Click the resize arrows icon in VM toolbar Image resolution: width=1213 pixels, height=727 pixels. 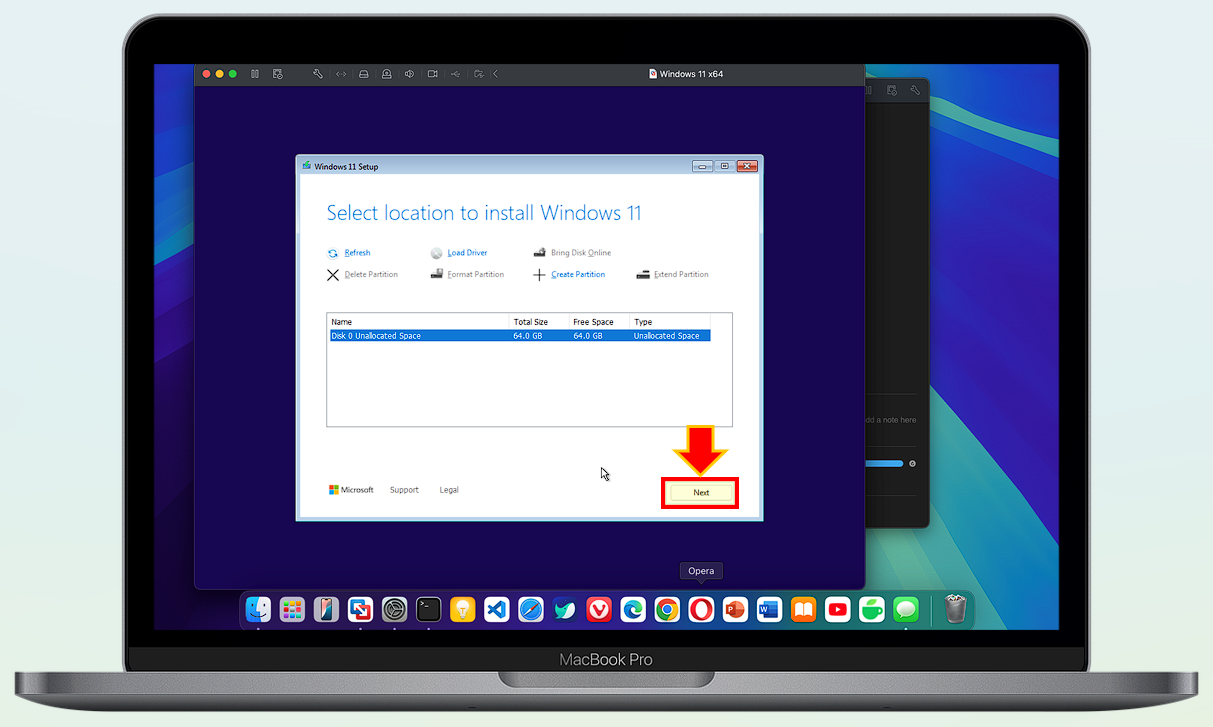341,74
